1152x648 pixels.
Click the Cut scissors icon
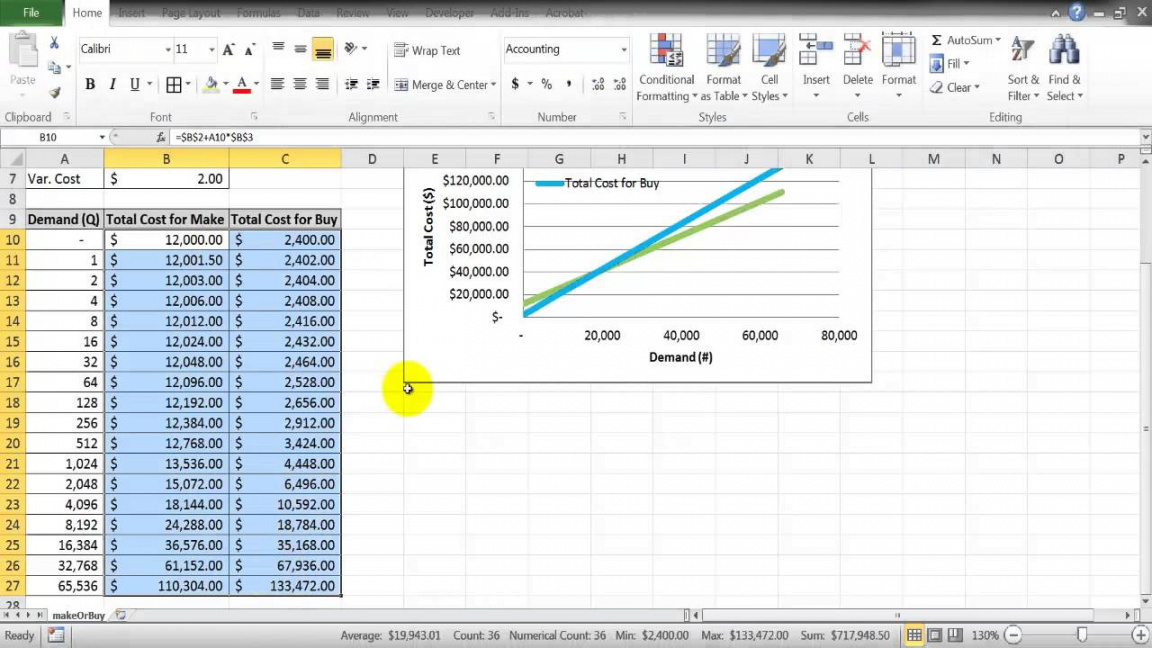(x=54, y=43)
